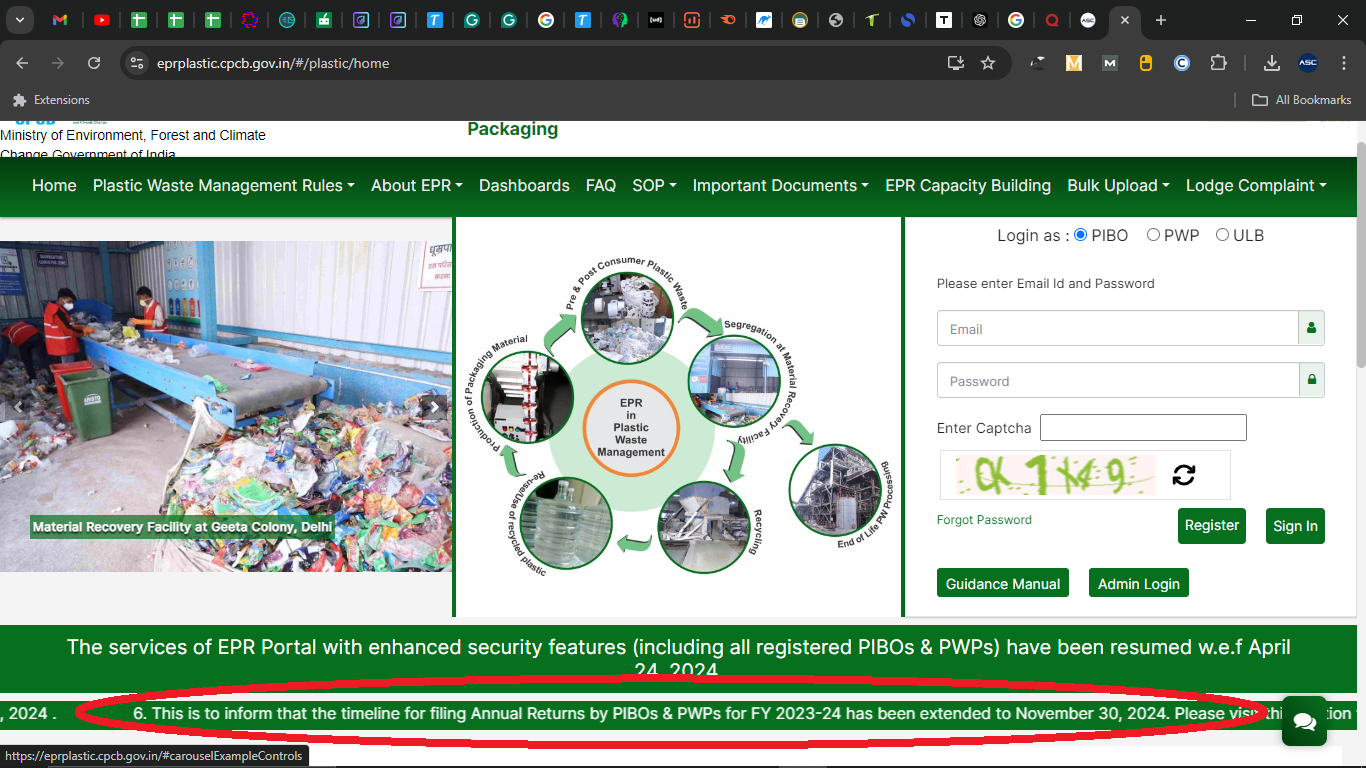
Task: Go back using the carousel left arrow
Action: [17, 407]
